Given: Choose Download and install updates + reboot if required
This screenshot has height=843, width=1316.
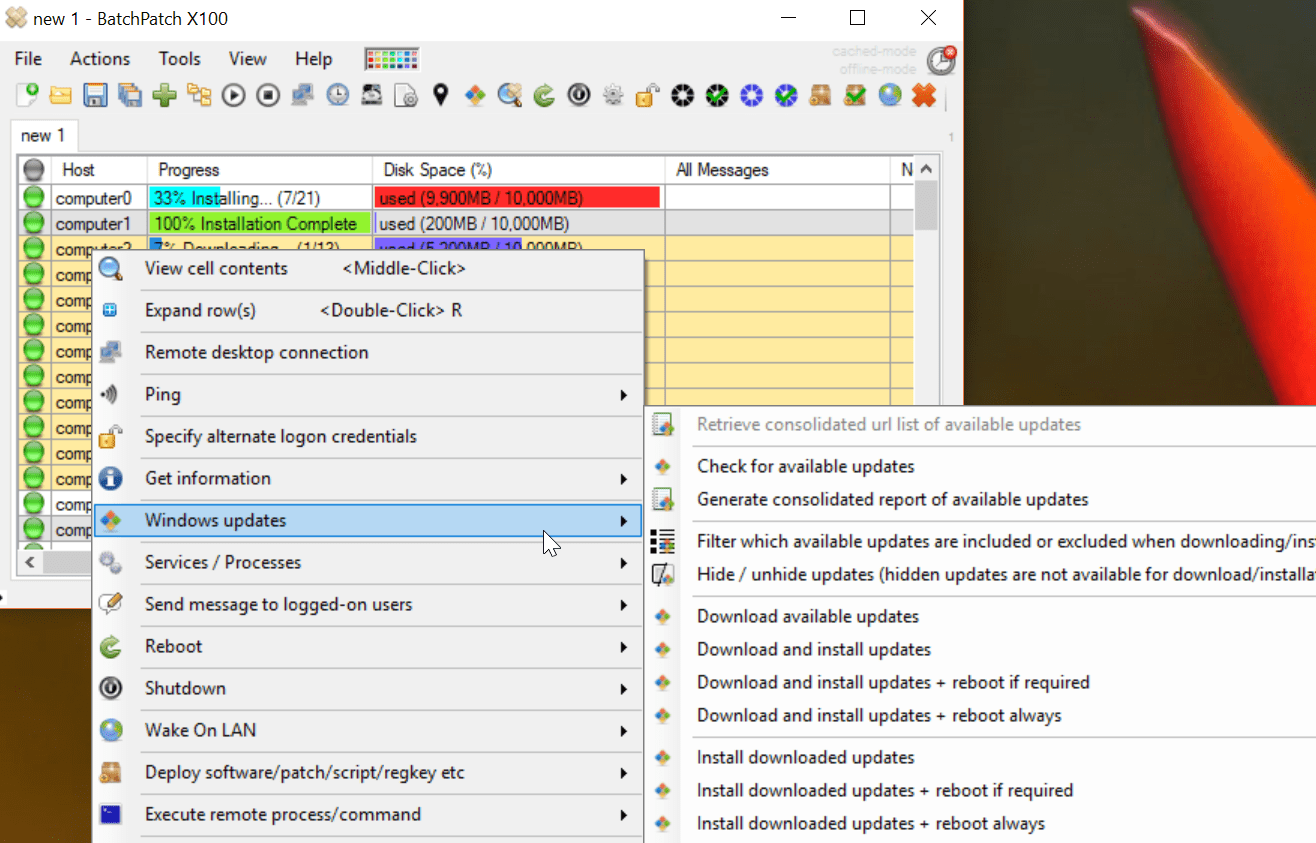Looking at the screenshot, I should 981,683.
